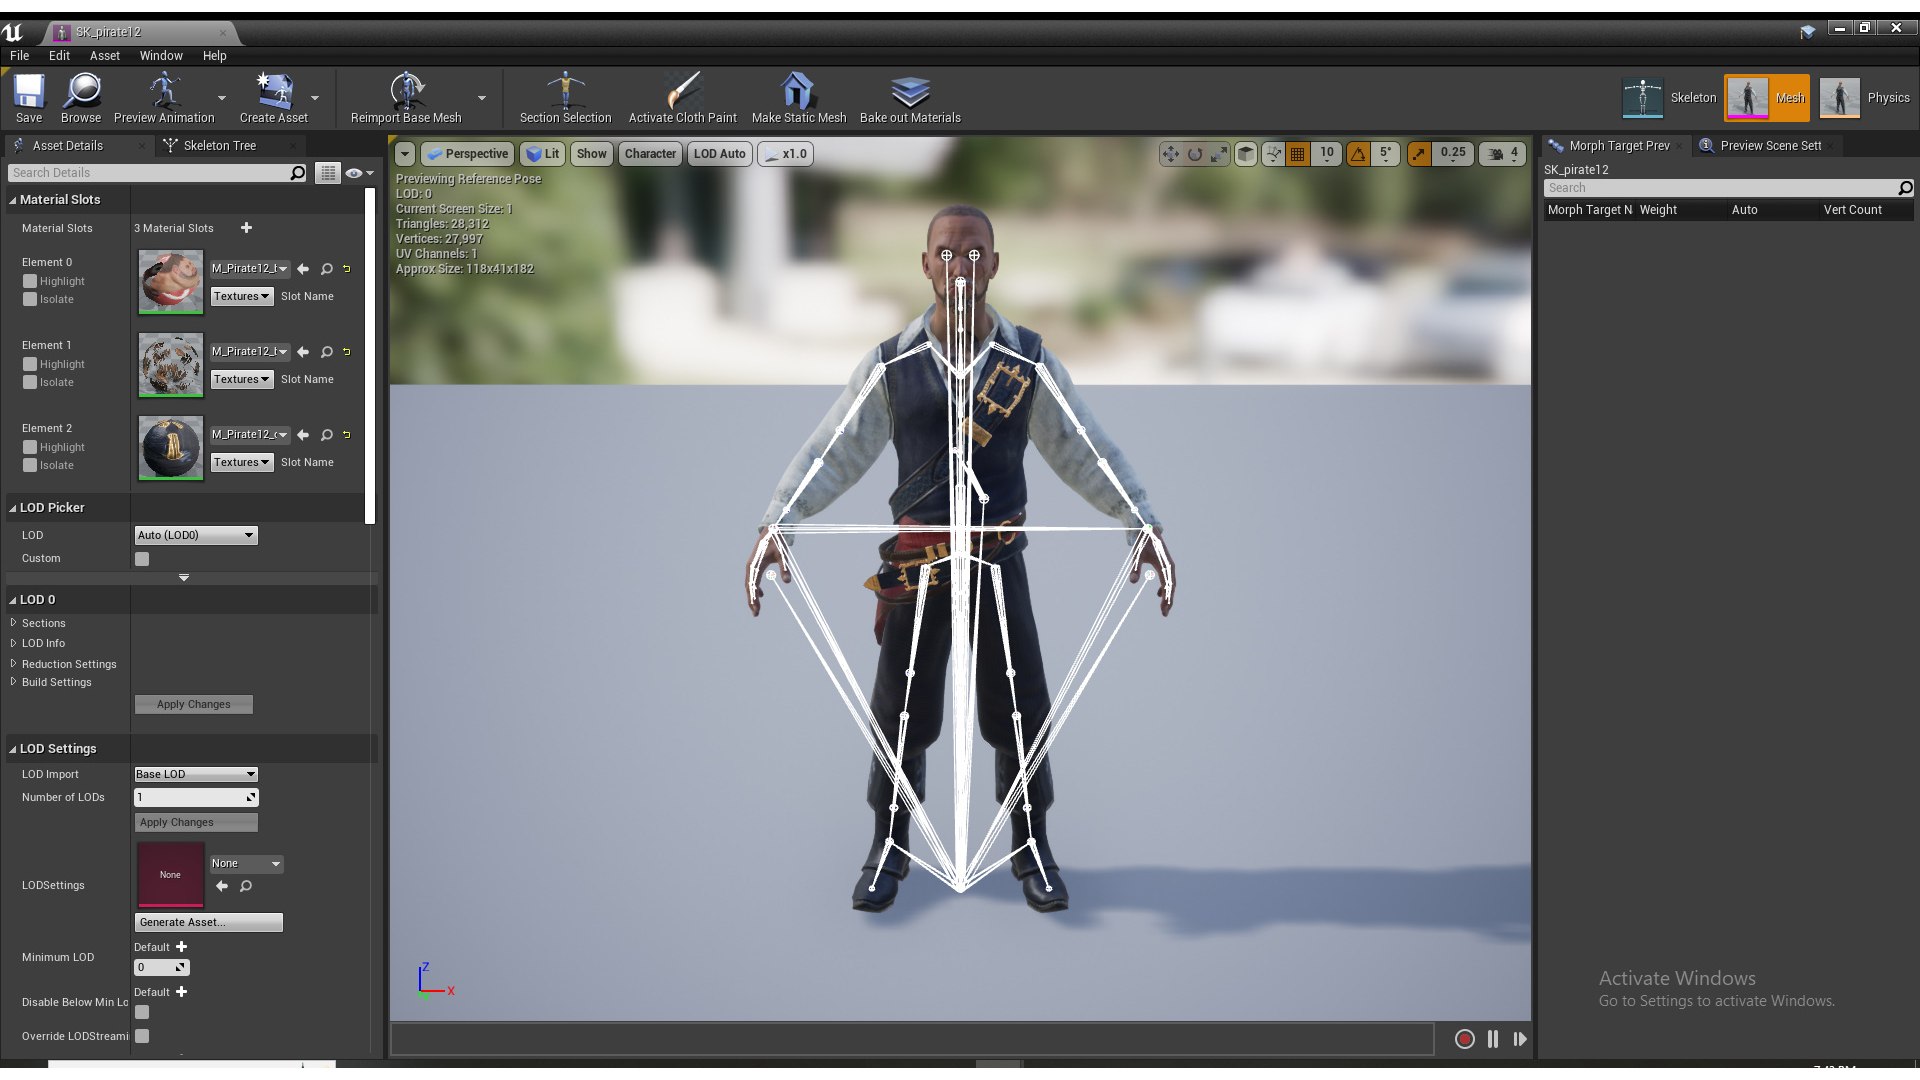Find Element 1 material in Content Browser

[x=327, y=352]
